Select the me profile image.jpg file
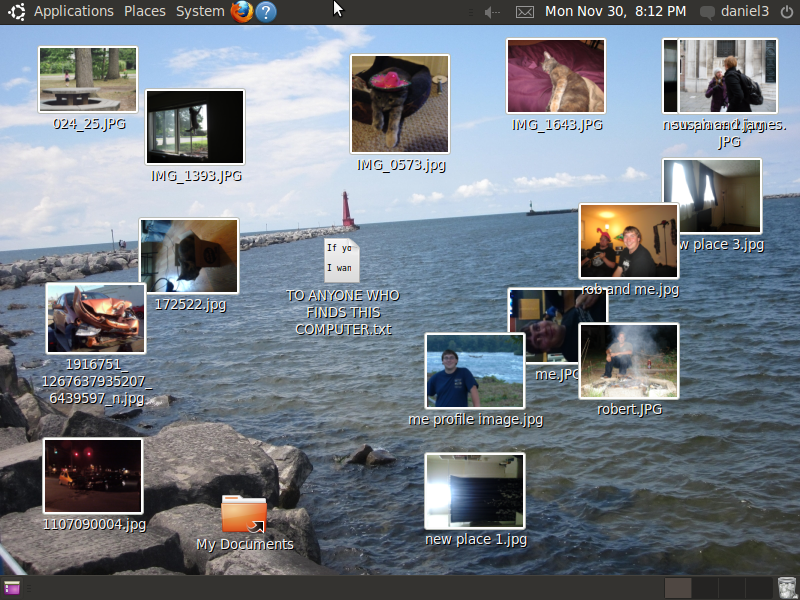Screen dimensions: 800x600 (474, 371)
